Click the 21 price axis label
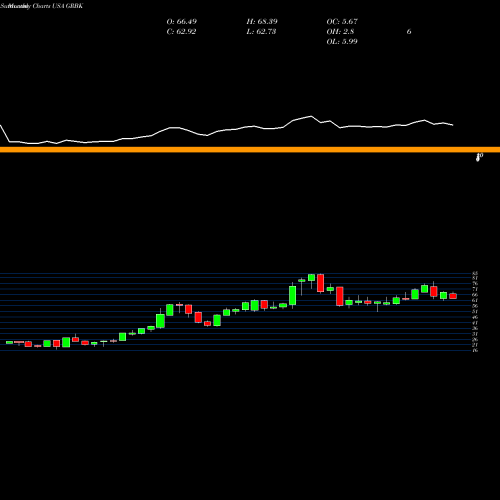The width and height of the screenshot is (500, 500). click(x=475, y=345)
